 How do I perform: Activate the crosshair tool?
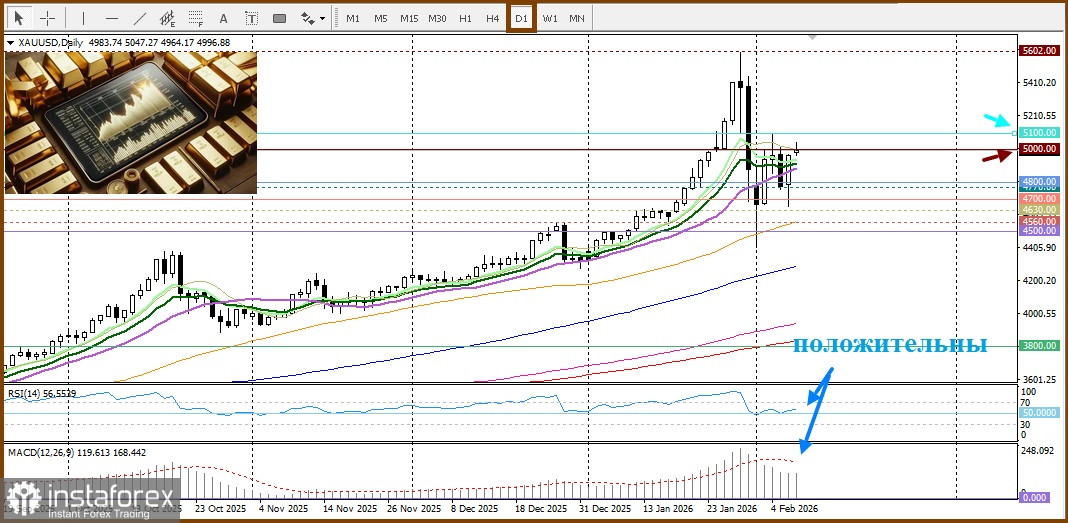47,18
